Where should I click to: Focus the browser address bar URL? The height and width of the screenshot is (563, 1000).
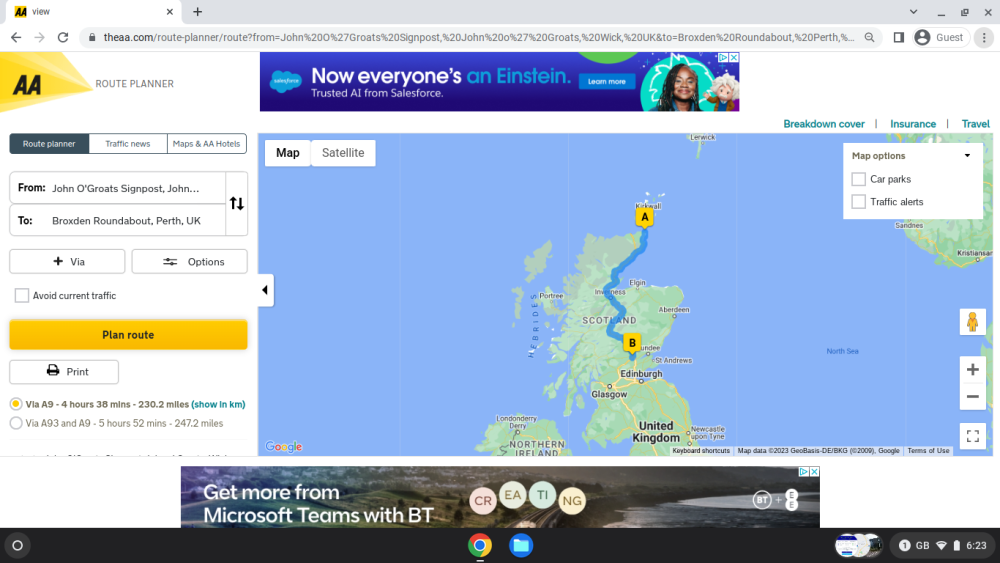(x=478, y=38)
